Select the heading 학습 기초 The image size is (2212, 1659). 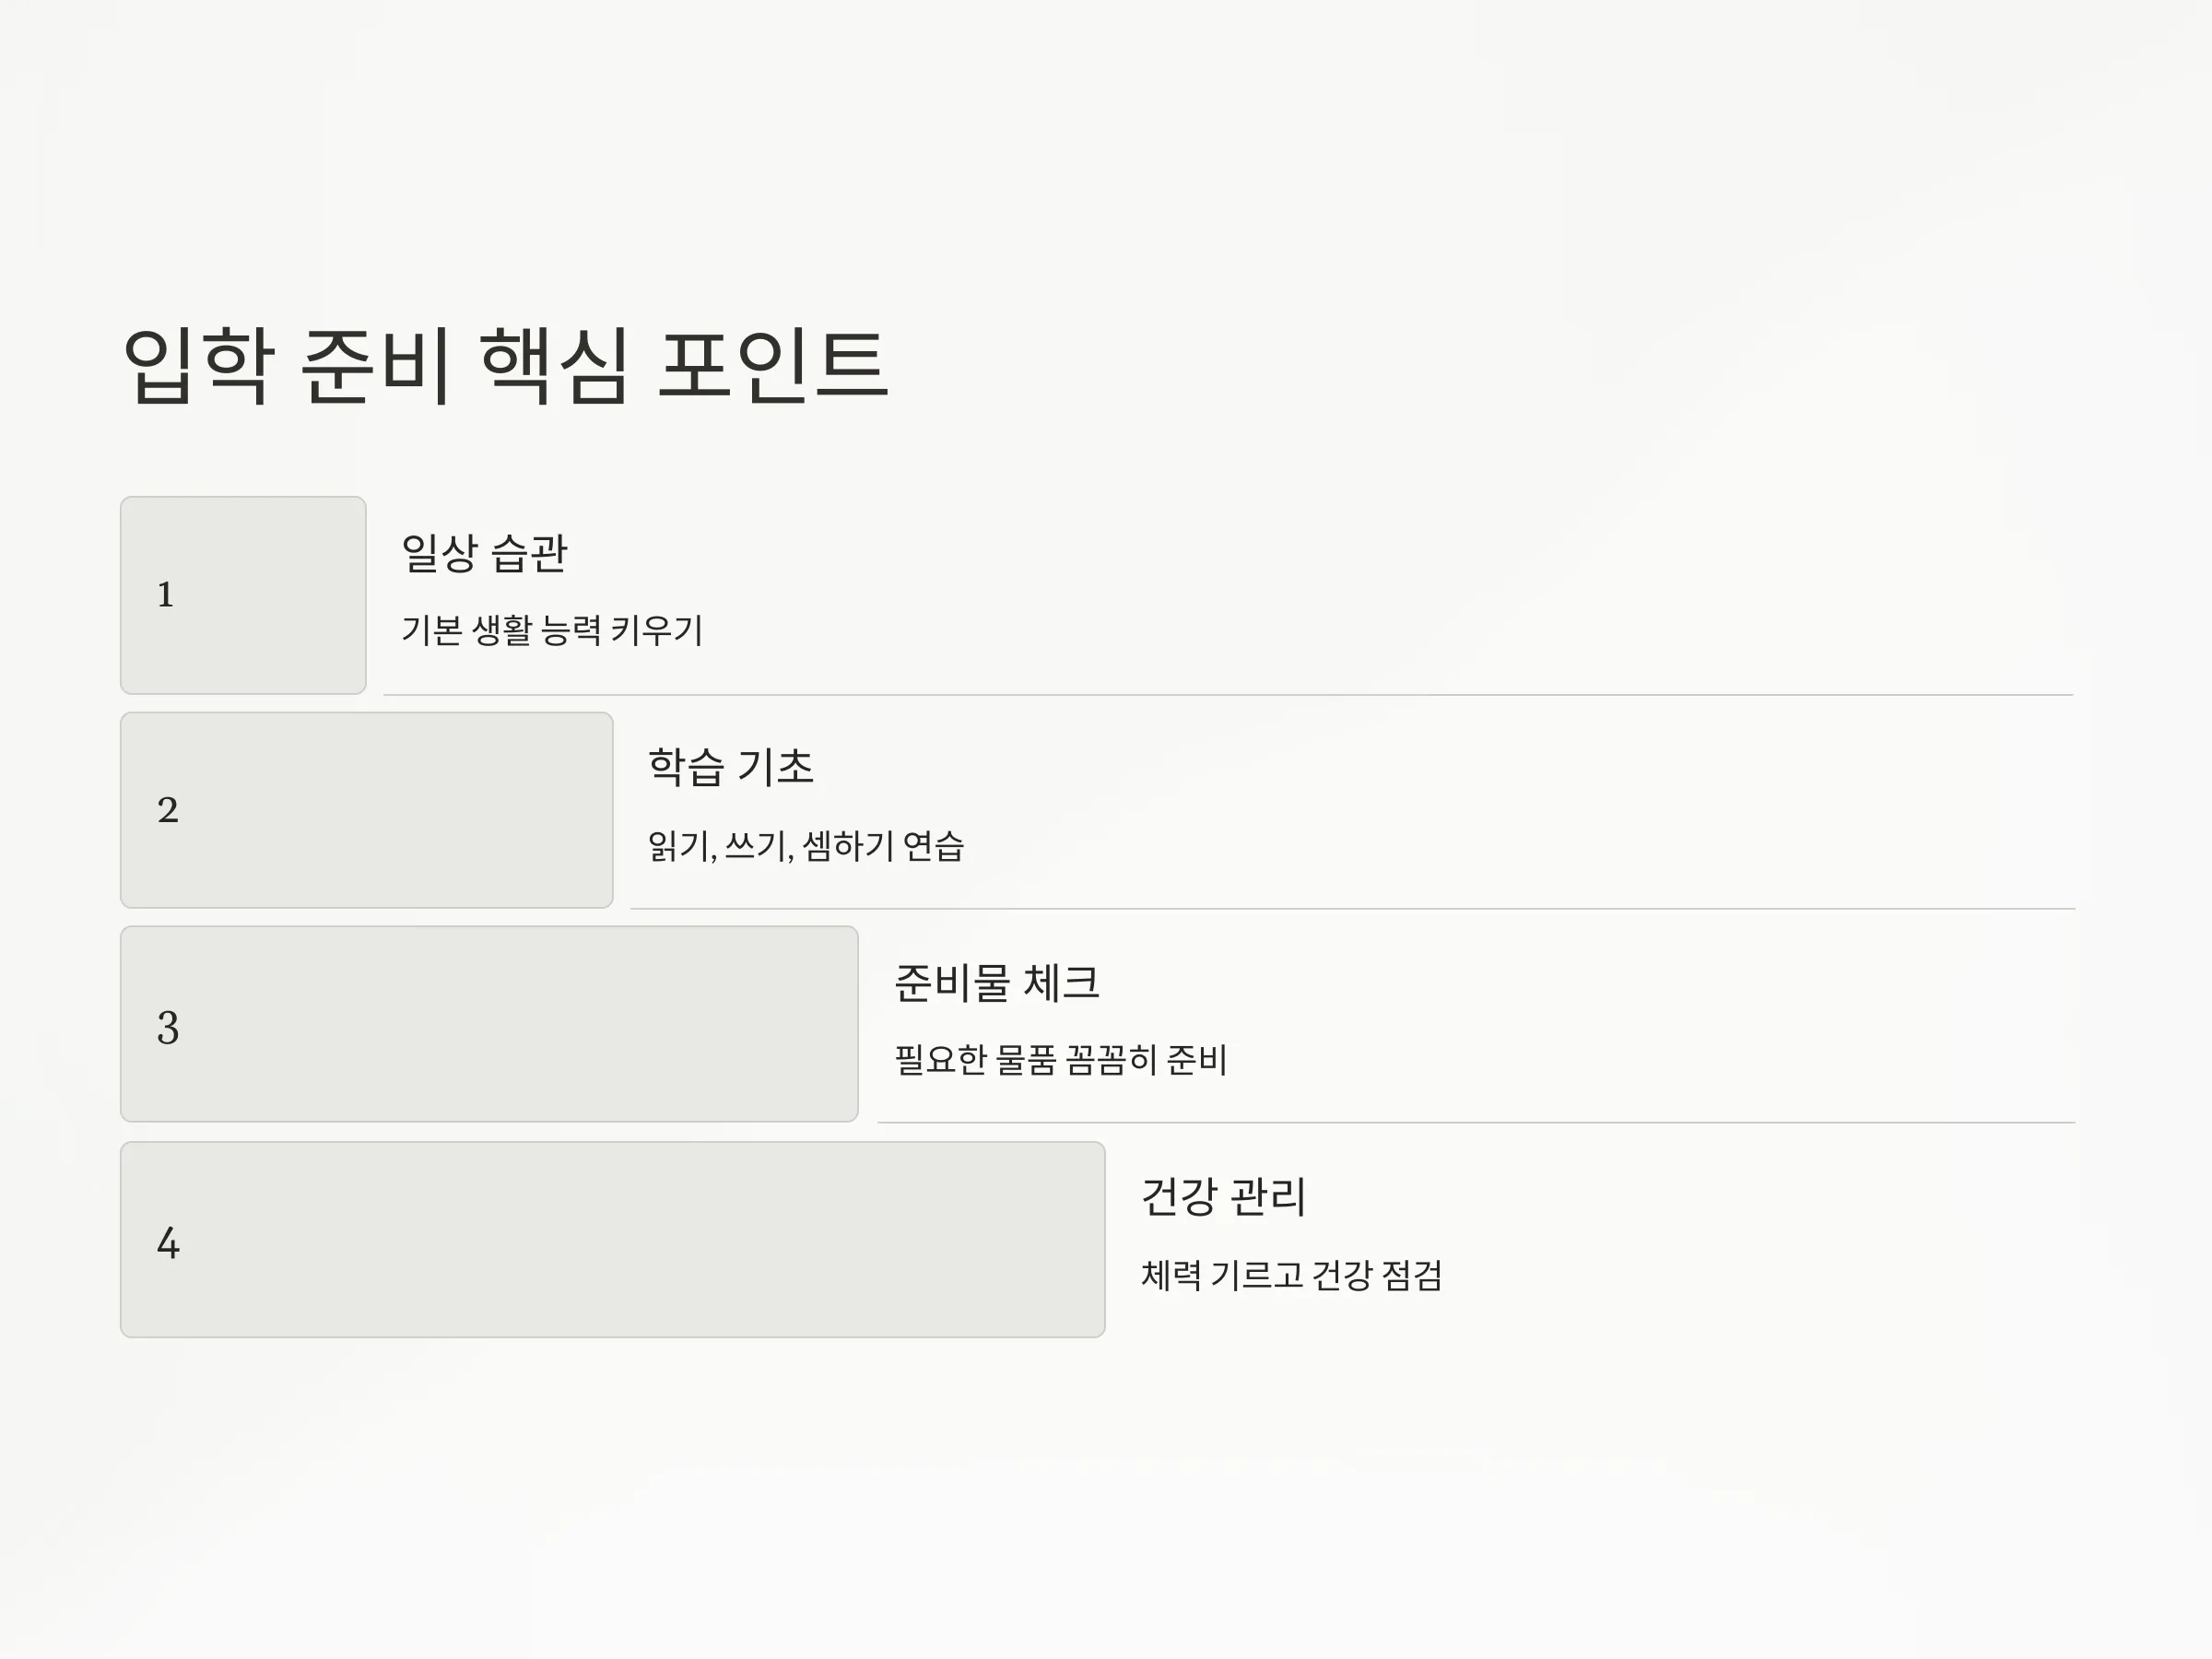pos(731,767)
